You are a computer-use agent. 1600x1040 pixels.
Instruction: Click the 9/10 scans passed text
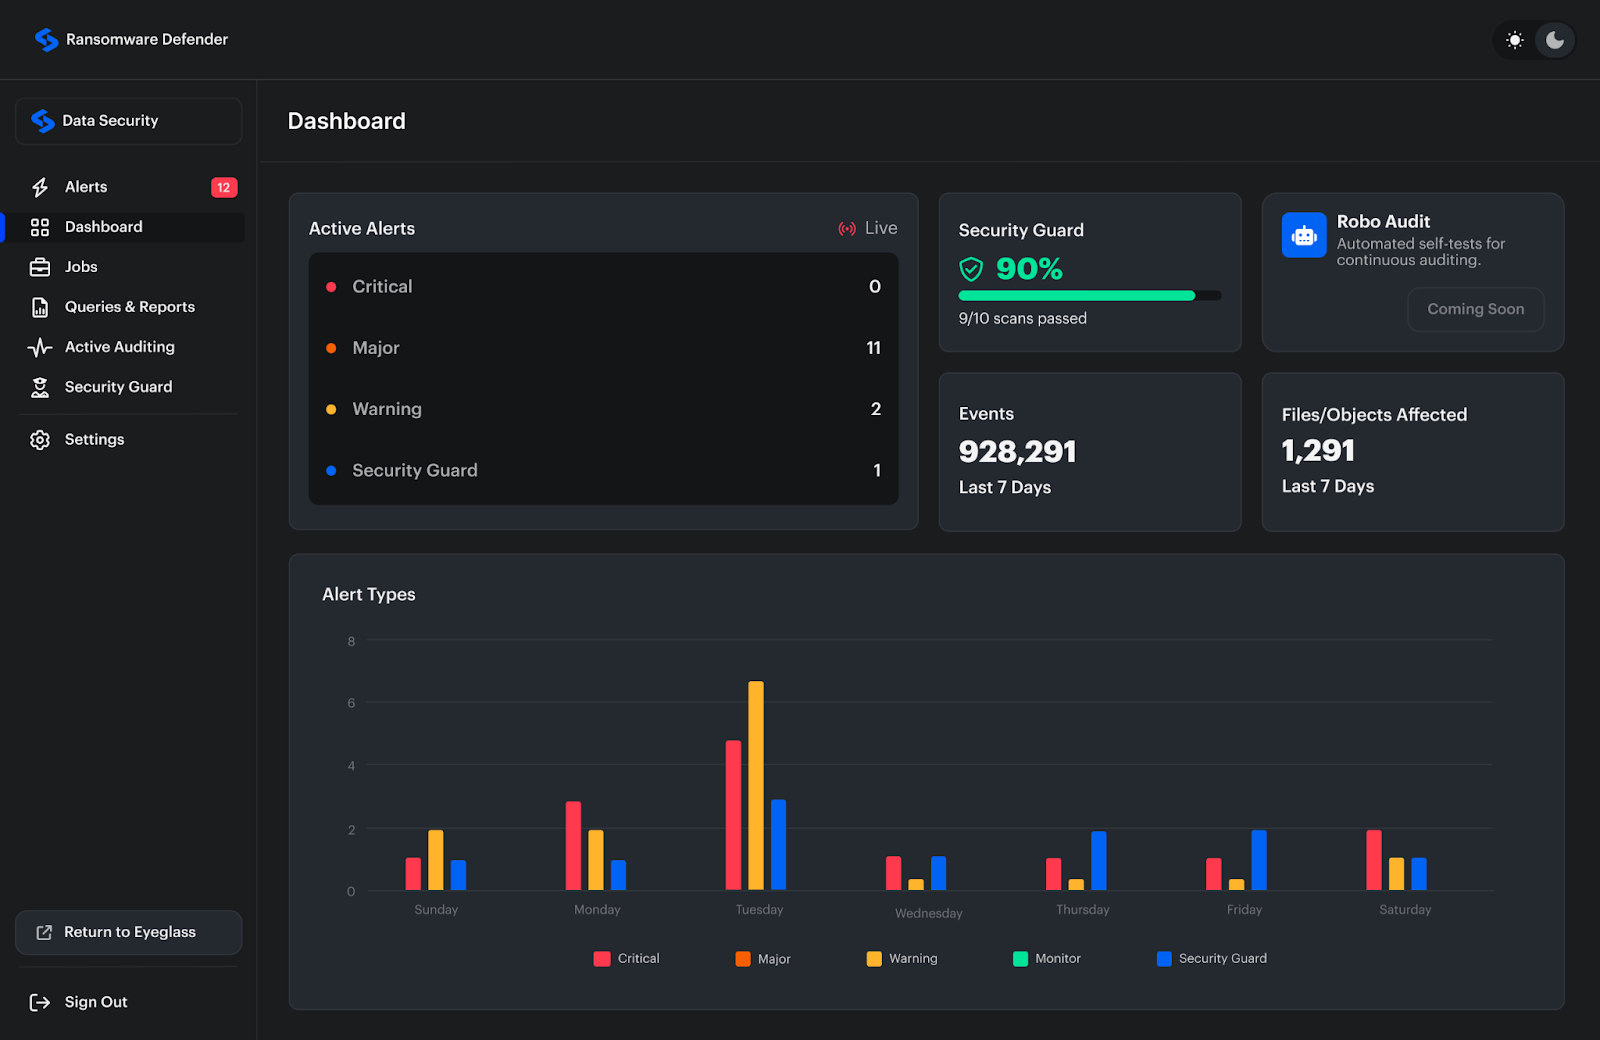(1022, 318)
